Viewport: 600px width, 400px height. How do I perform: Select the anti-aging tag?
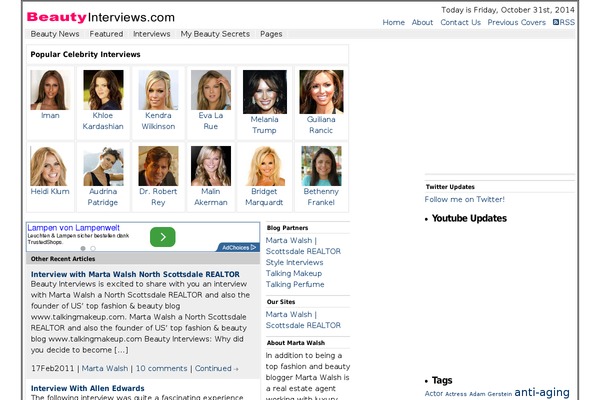542,392
